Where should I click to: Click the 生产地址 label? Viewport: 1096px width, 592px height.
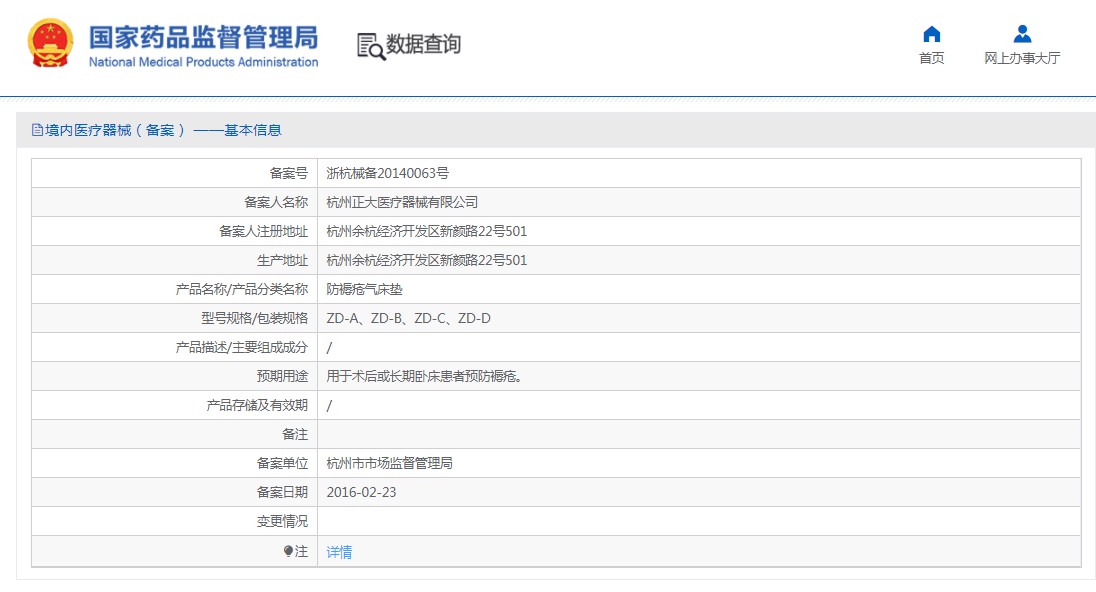point(282,260)
